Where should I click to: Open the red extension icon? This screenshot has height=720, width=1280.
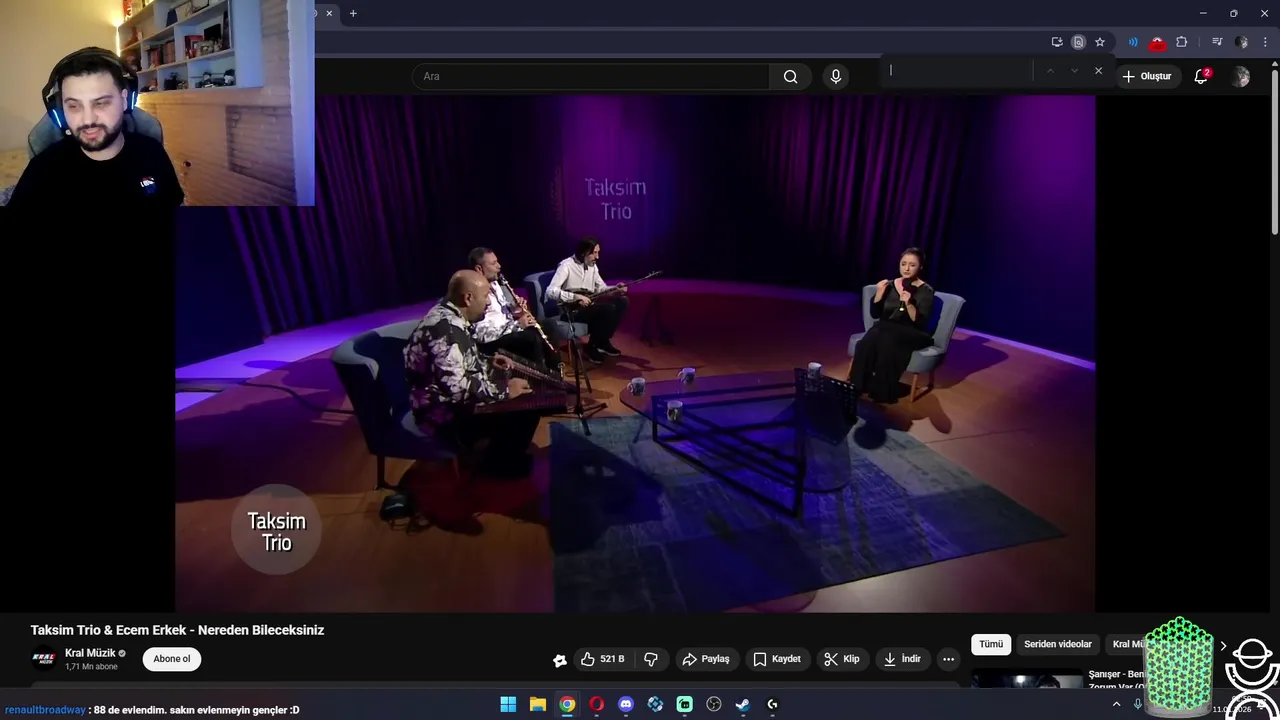(1157, 42)
